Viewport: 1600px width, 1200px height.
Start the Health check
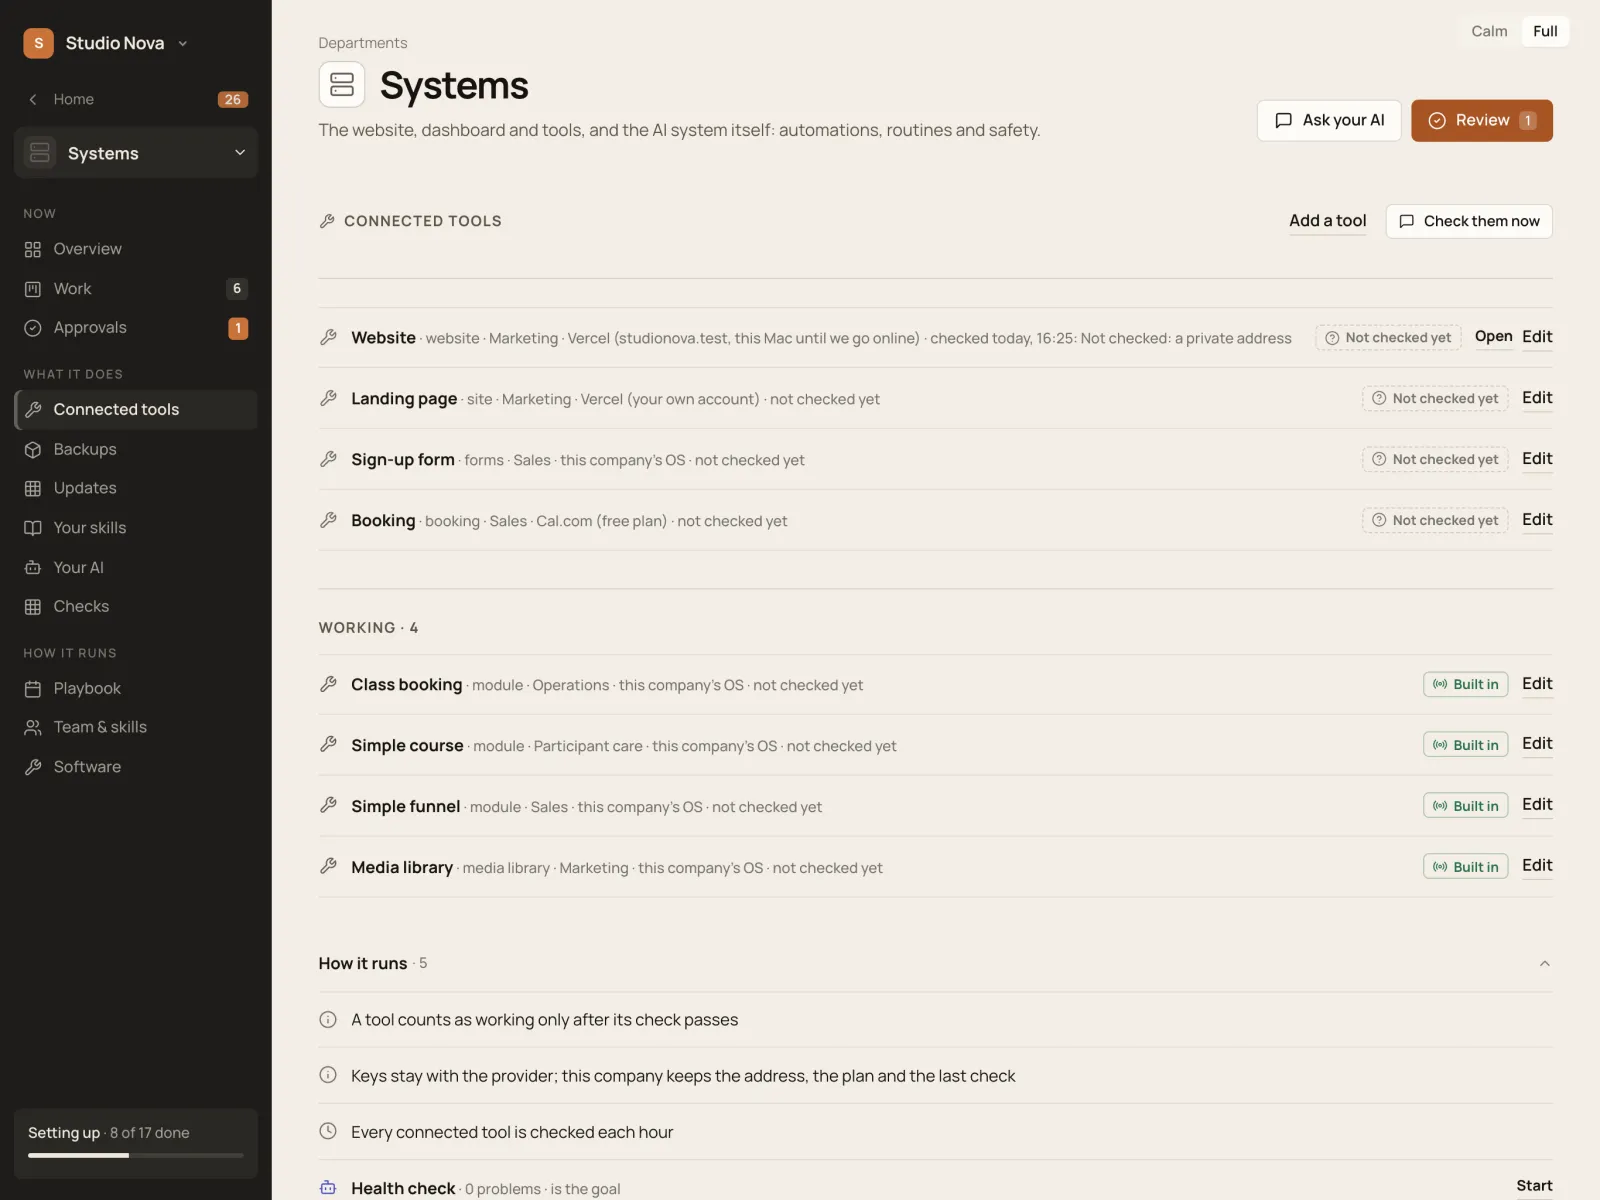click(1534, 1186)
